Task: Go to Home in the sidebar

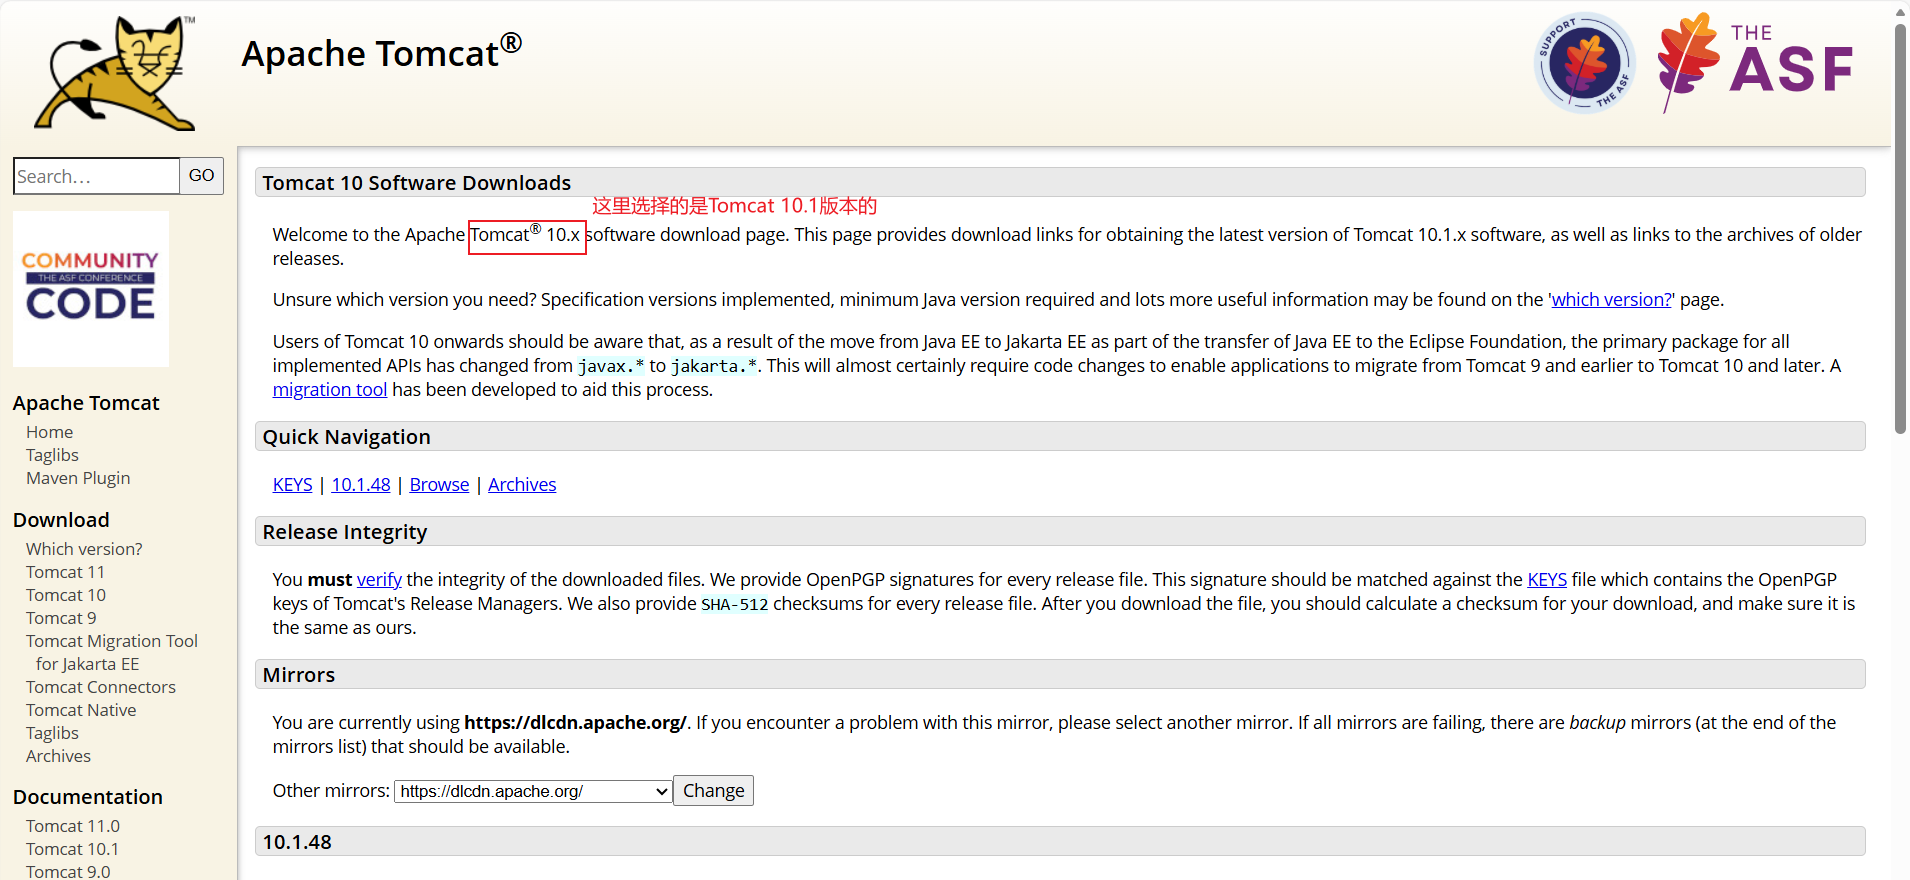Action: click(50, 432)
